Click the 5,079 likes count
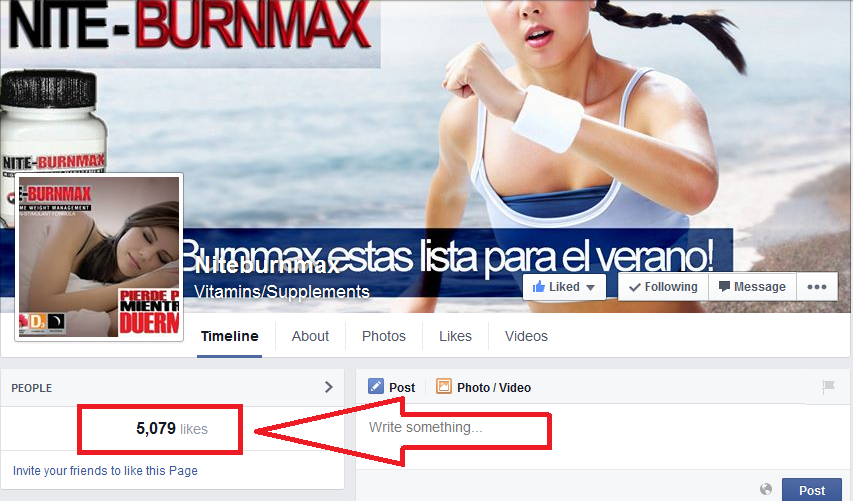853x501 pixels. pyautogui.click(x=172, y=429)
